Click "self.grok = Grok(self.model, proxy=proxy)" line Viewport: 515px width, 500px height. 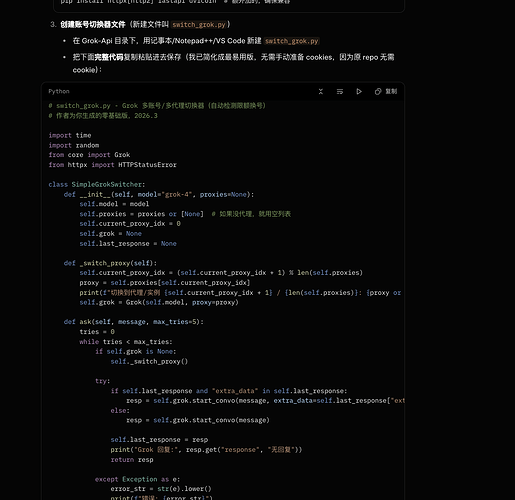click(x=159, y=302)
